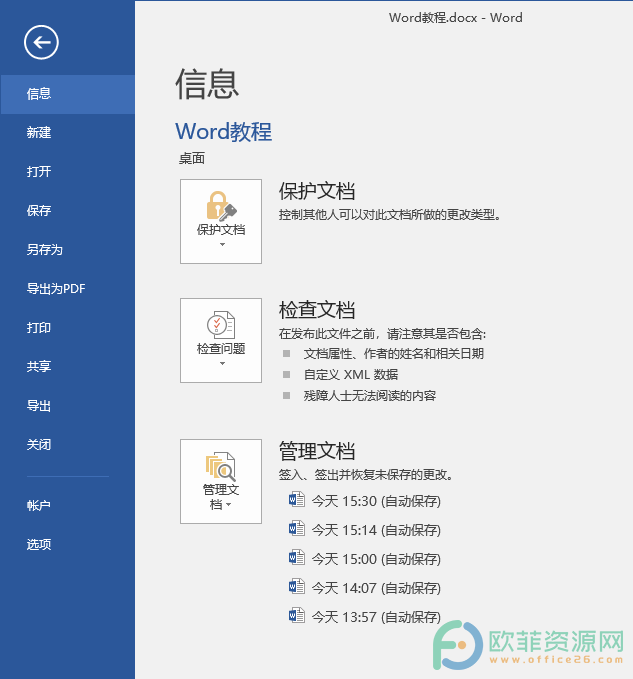Click the text 自定义 XML 数据

click(351, 375)
